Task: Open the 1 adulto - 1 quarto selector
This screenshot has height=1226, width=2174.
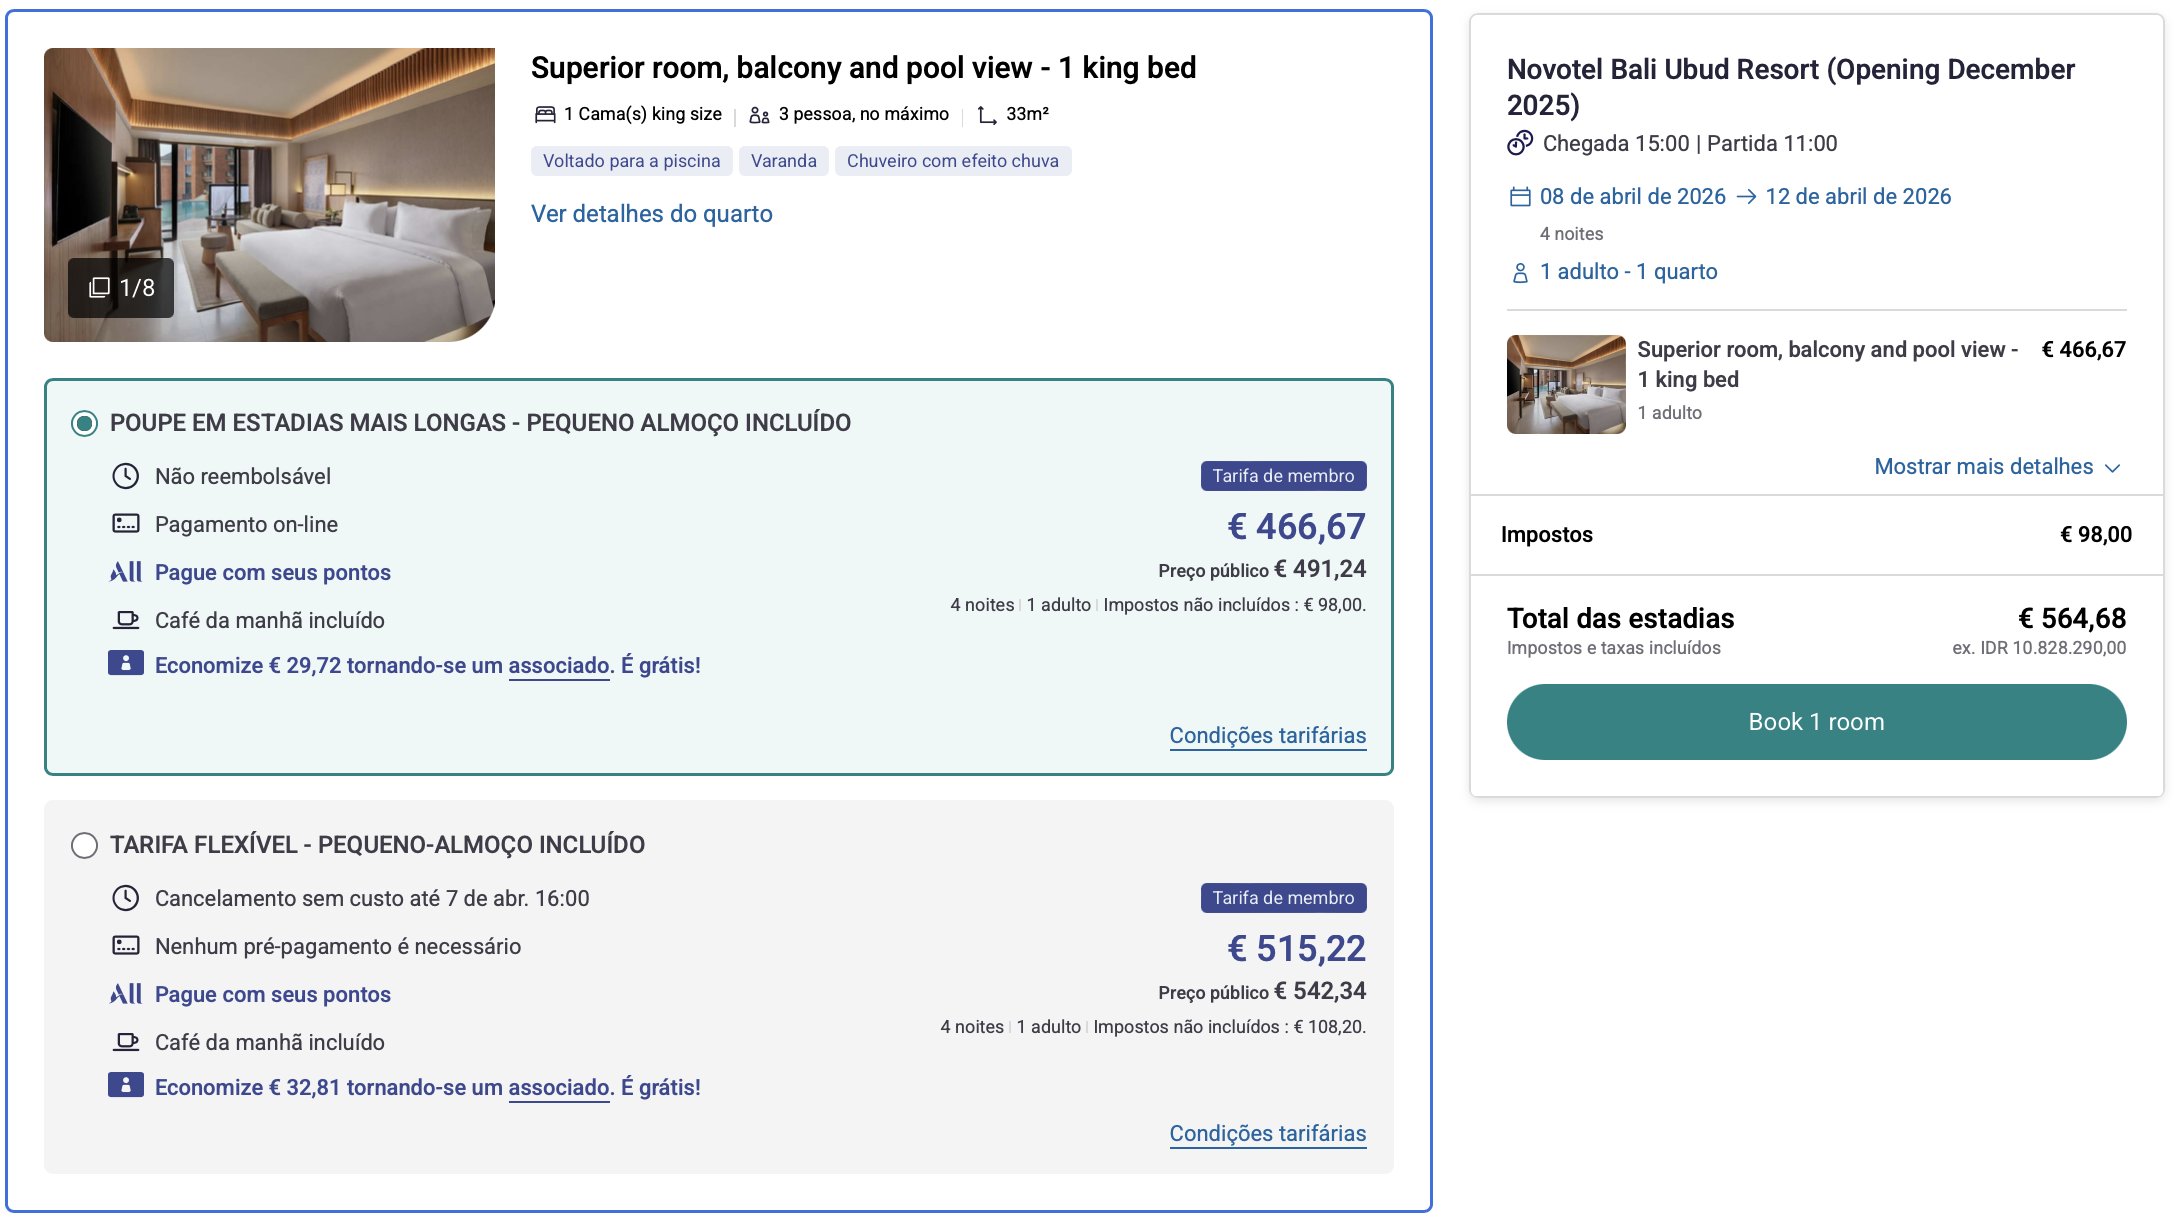Action: [x=1628, y=272]
